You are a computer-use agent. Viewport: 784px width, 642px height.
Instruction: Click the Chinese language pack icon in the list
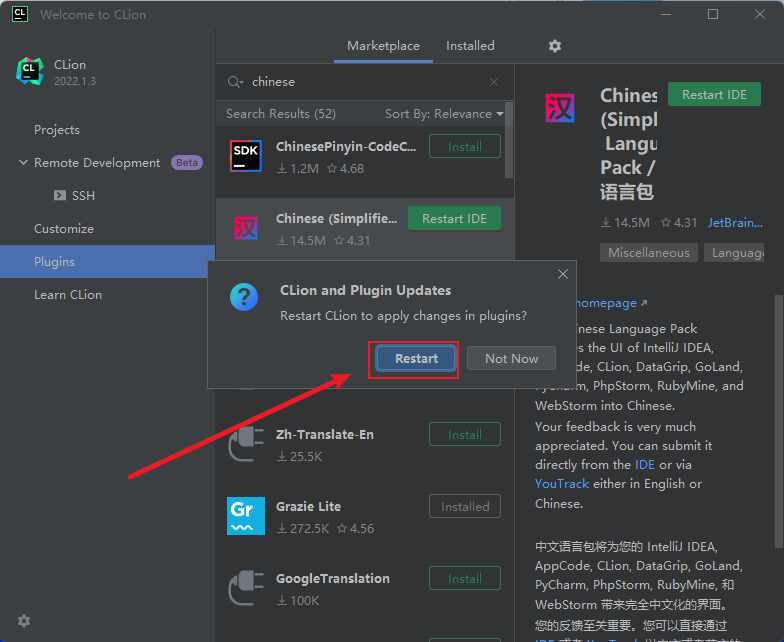[246, 228]
